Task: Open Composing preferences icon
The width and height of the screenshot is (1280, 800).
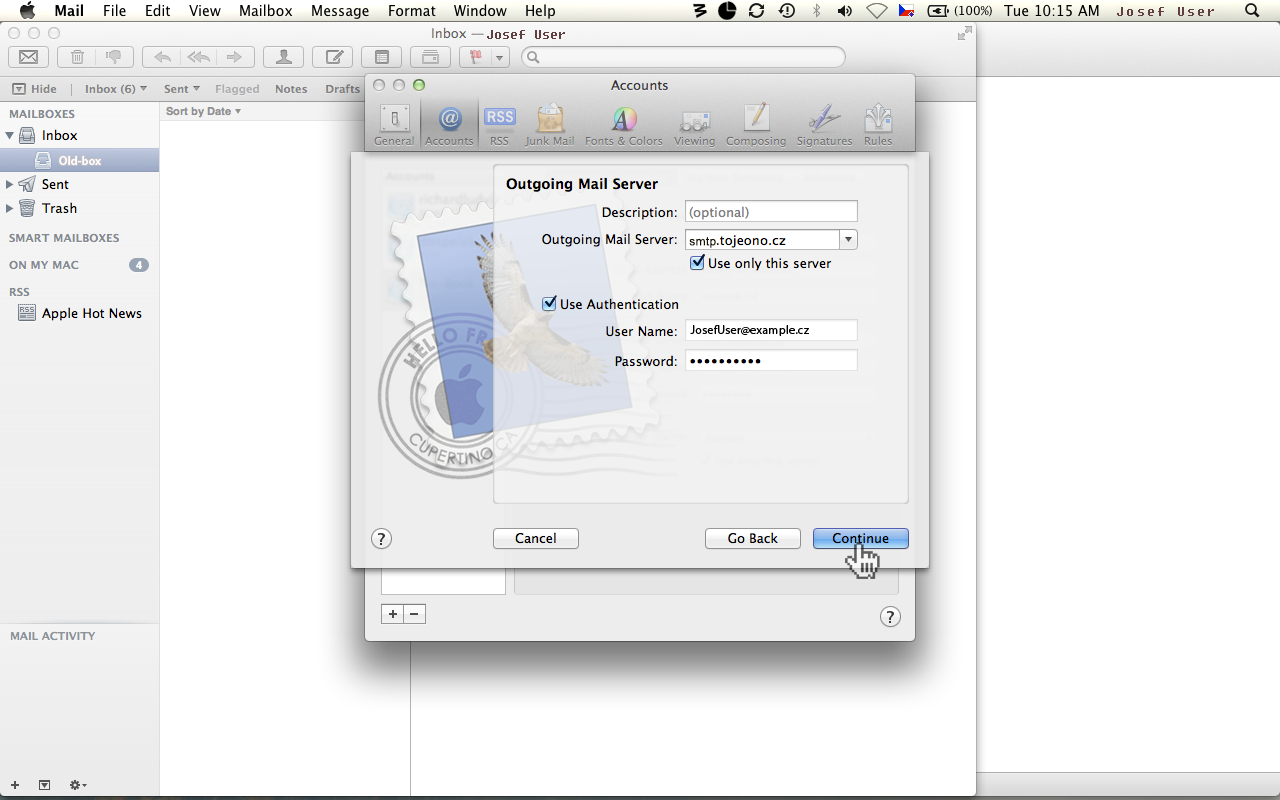Action: (756, 125)
